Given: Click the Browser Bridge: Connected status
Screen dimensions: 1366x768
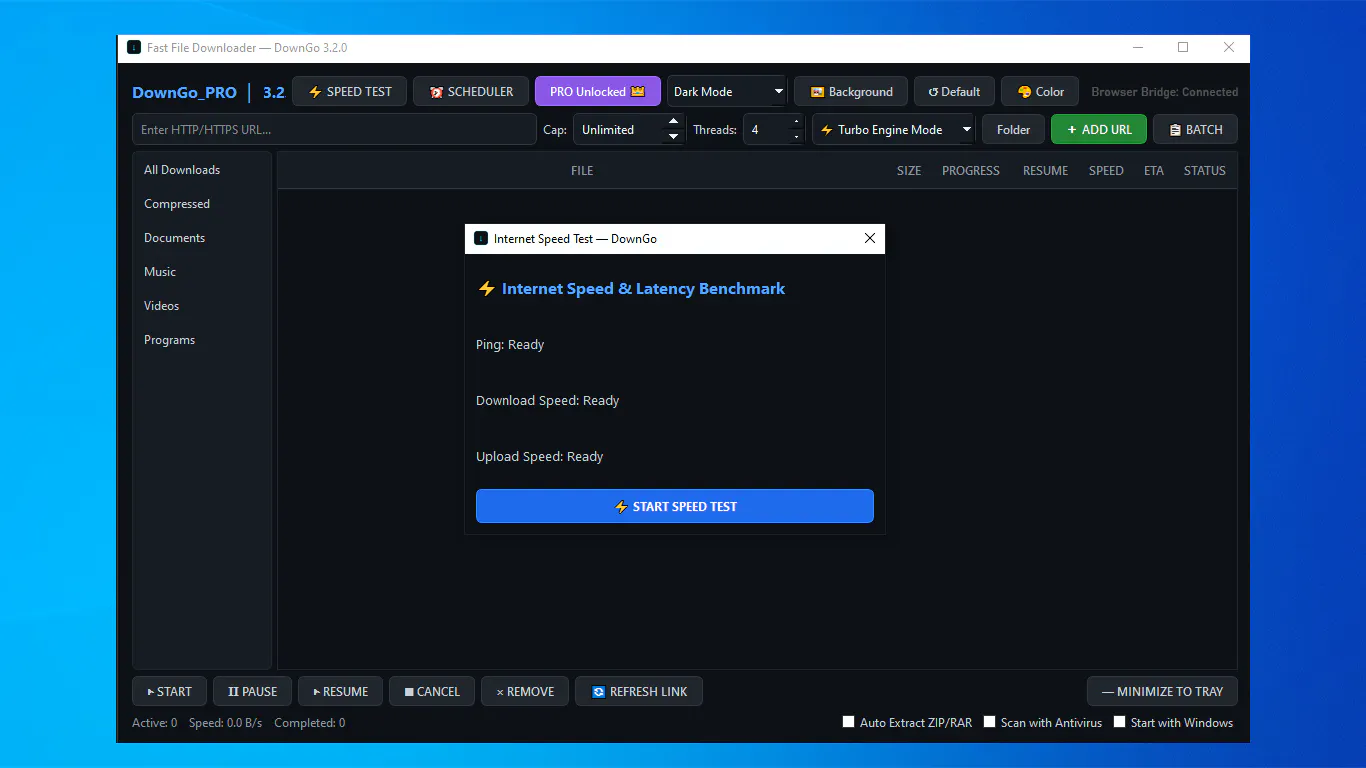Looking at the screenshot, I should (1164, 92).
